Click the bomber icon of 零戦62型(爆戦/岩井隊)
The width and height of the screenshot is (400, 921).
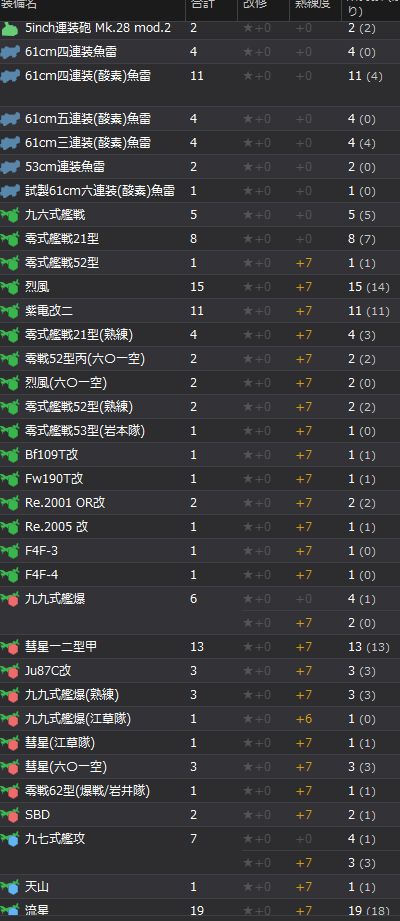(x=9, y=792)
